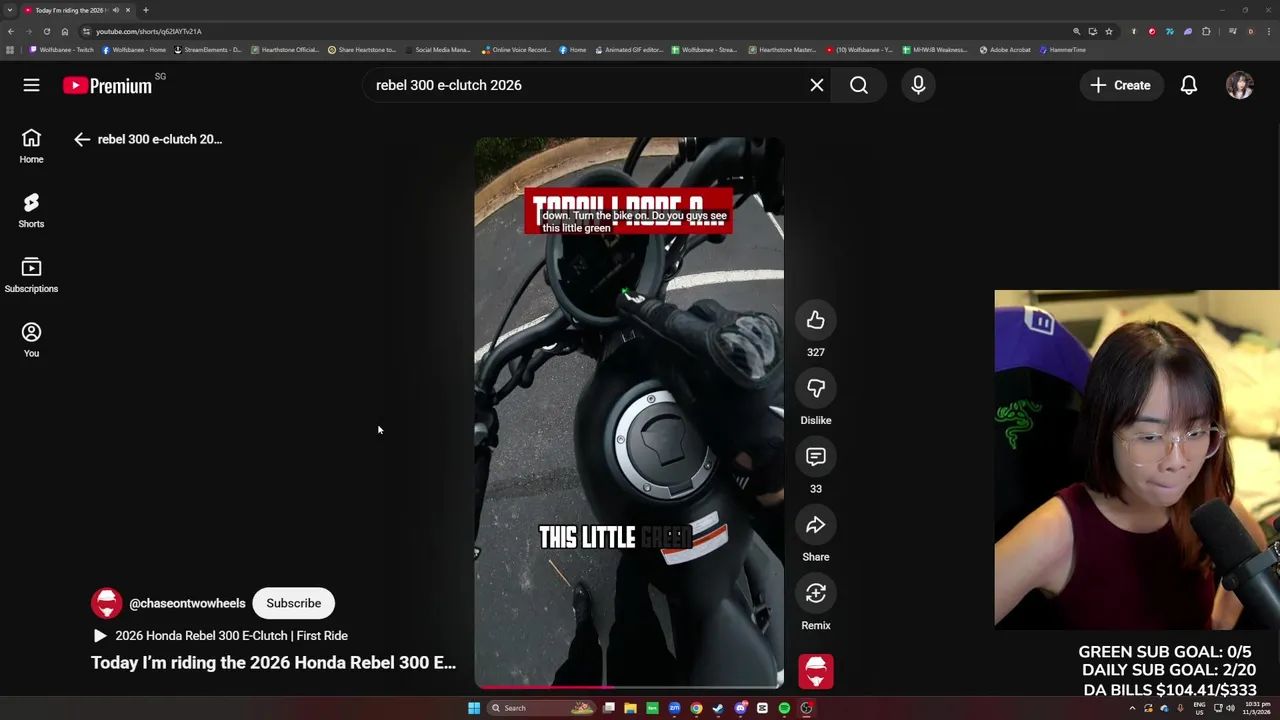This screenshot has width=1280, height=720.
Task: Open File Explorer from the taskbar
Action: pyautogui.click(x=630, y=708)
